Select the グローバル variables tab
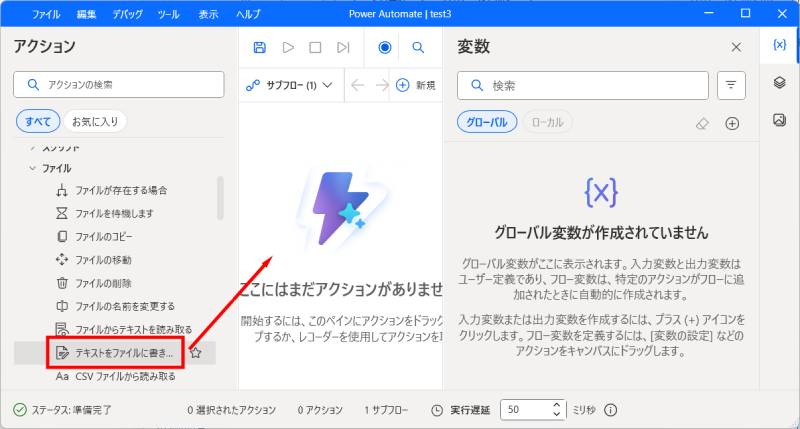This screenshot has width=800, height=429. [x=487, y=122]
